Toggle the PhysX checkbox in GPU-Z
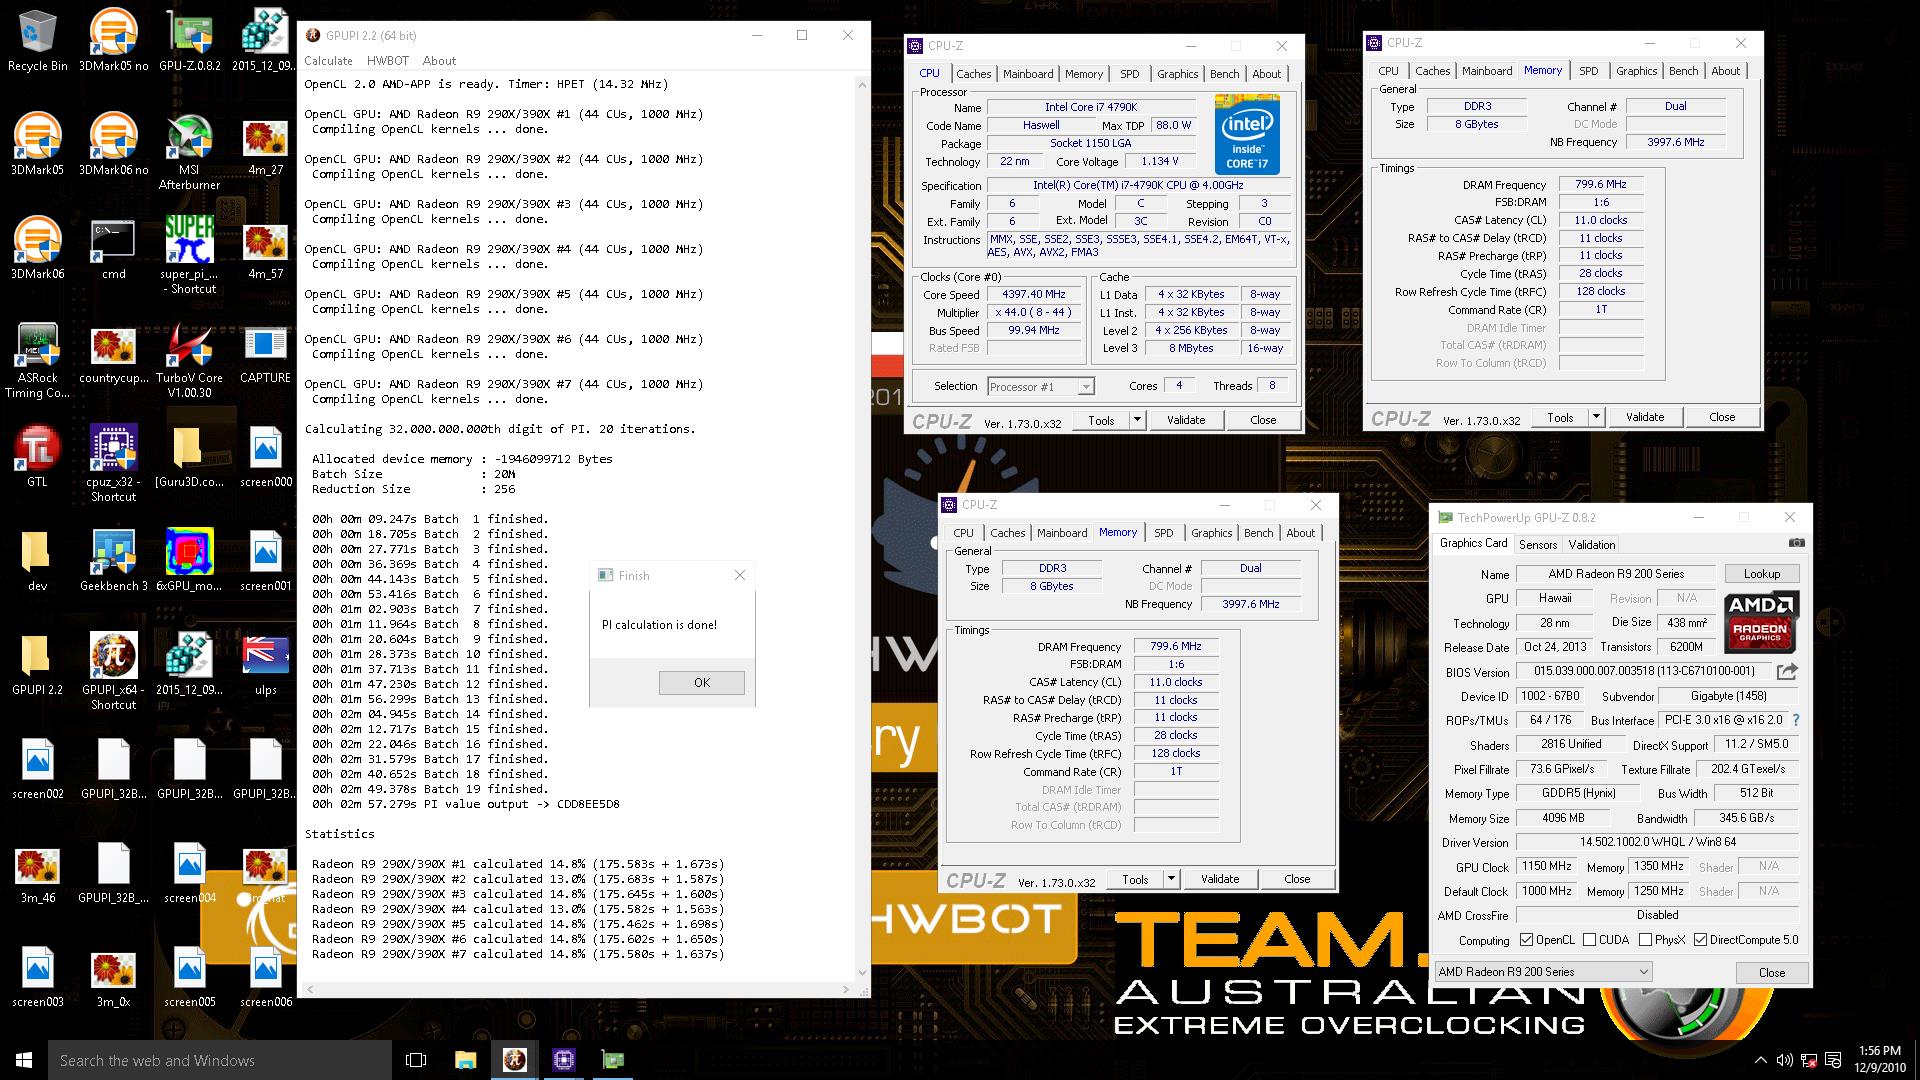Screen dimensions: 1920x1080 pyautogui.click(x=1645, y=940)
